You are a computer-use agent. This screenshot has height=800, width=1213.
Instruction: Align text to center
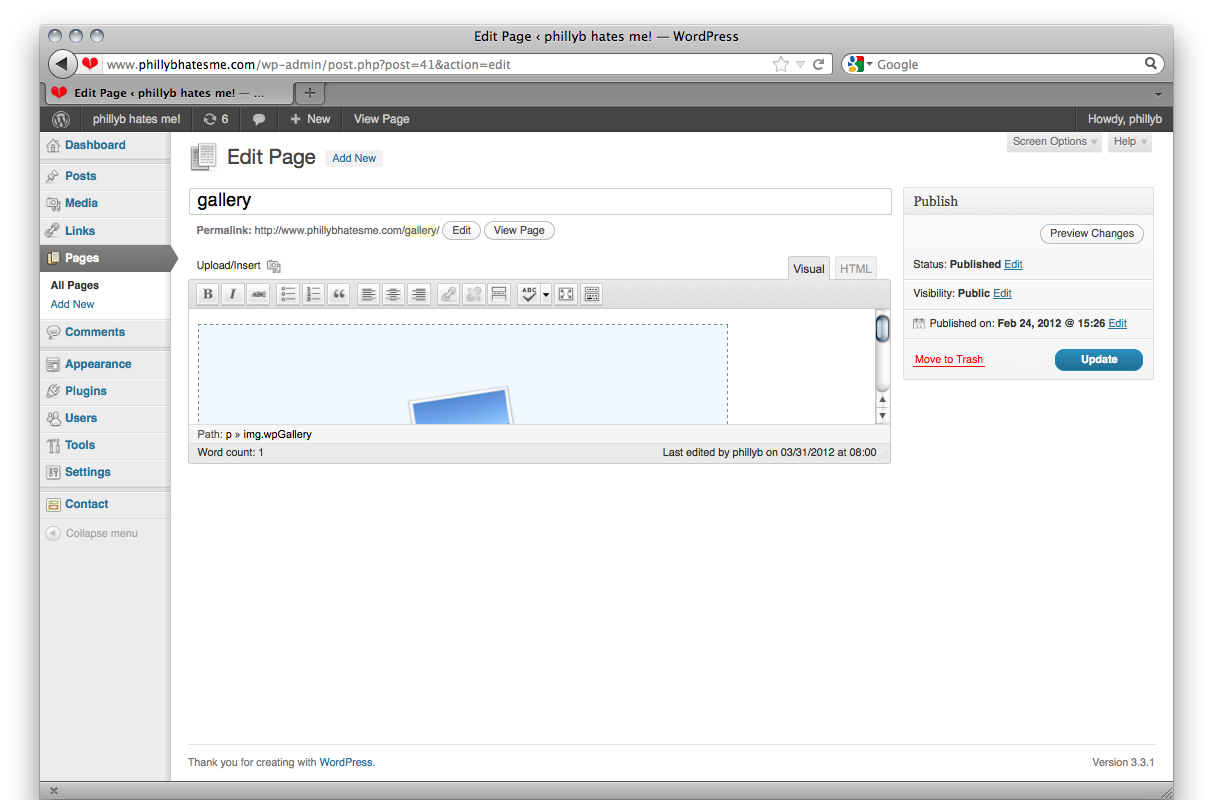tap(393, 293)
